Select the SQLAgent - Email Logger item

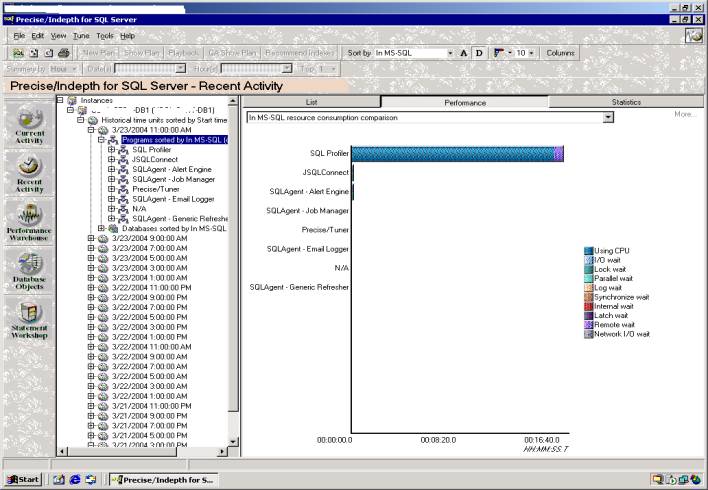click(x=173, y=199)
